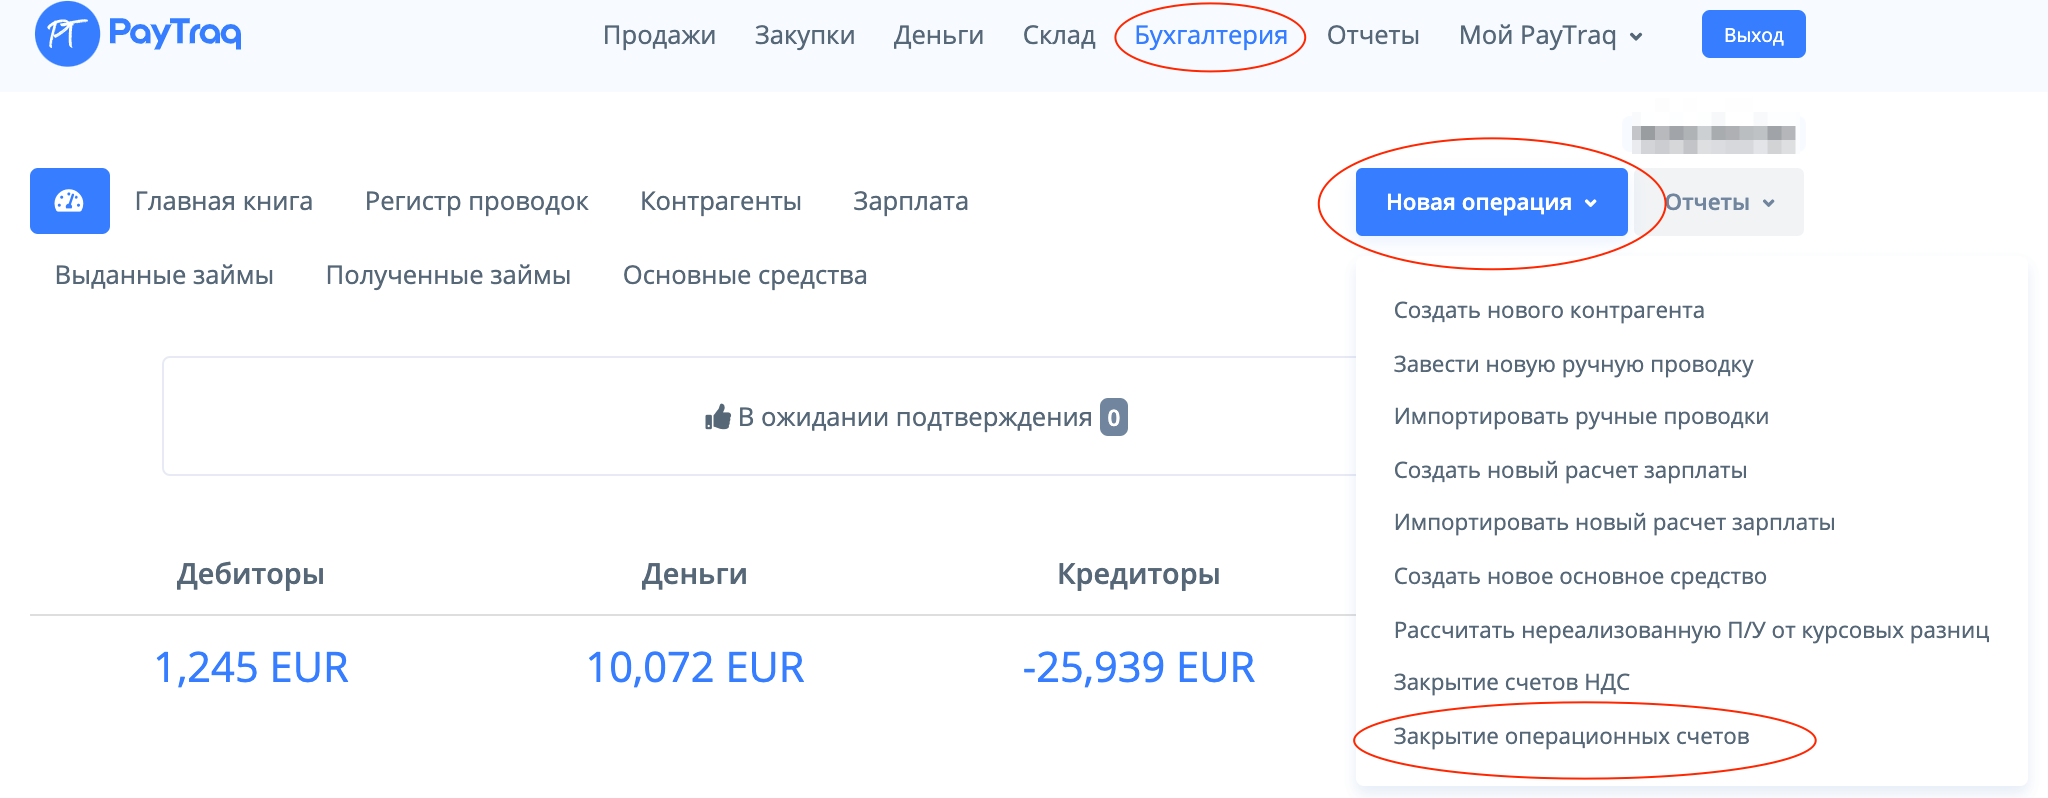The height and width of the screenshot is (798, 2048).
Task: Select Закрытие операционных счетов menu entry
Action: tap(1571, 737)
